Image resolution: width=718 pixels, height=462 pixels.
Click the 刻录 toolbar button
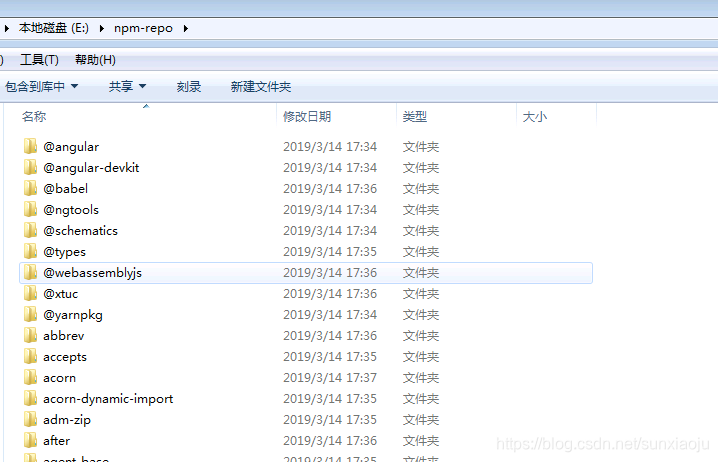pyautogui.click(x=189, y=87)
